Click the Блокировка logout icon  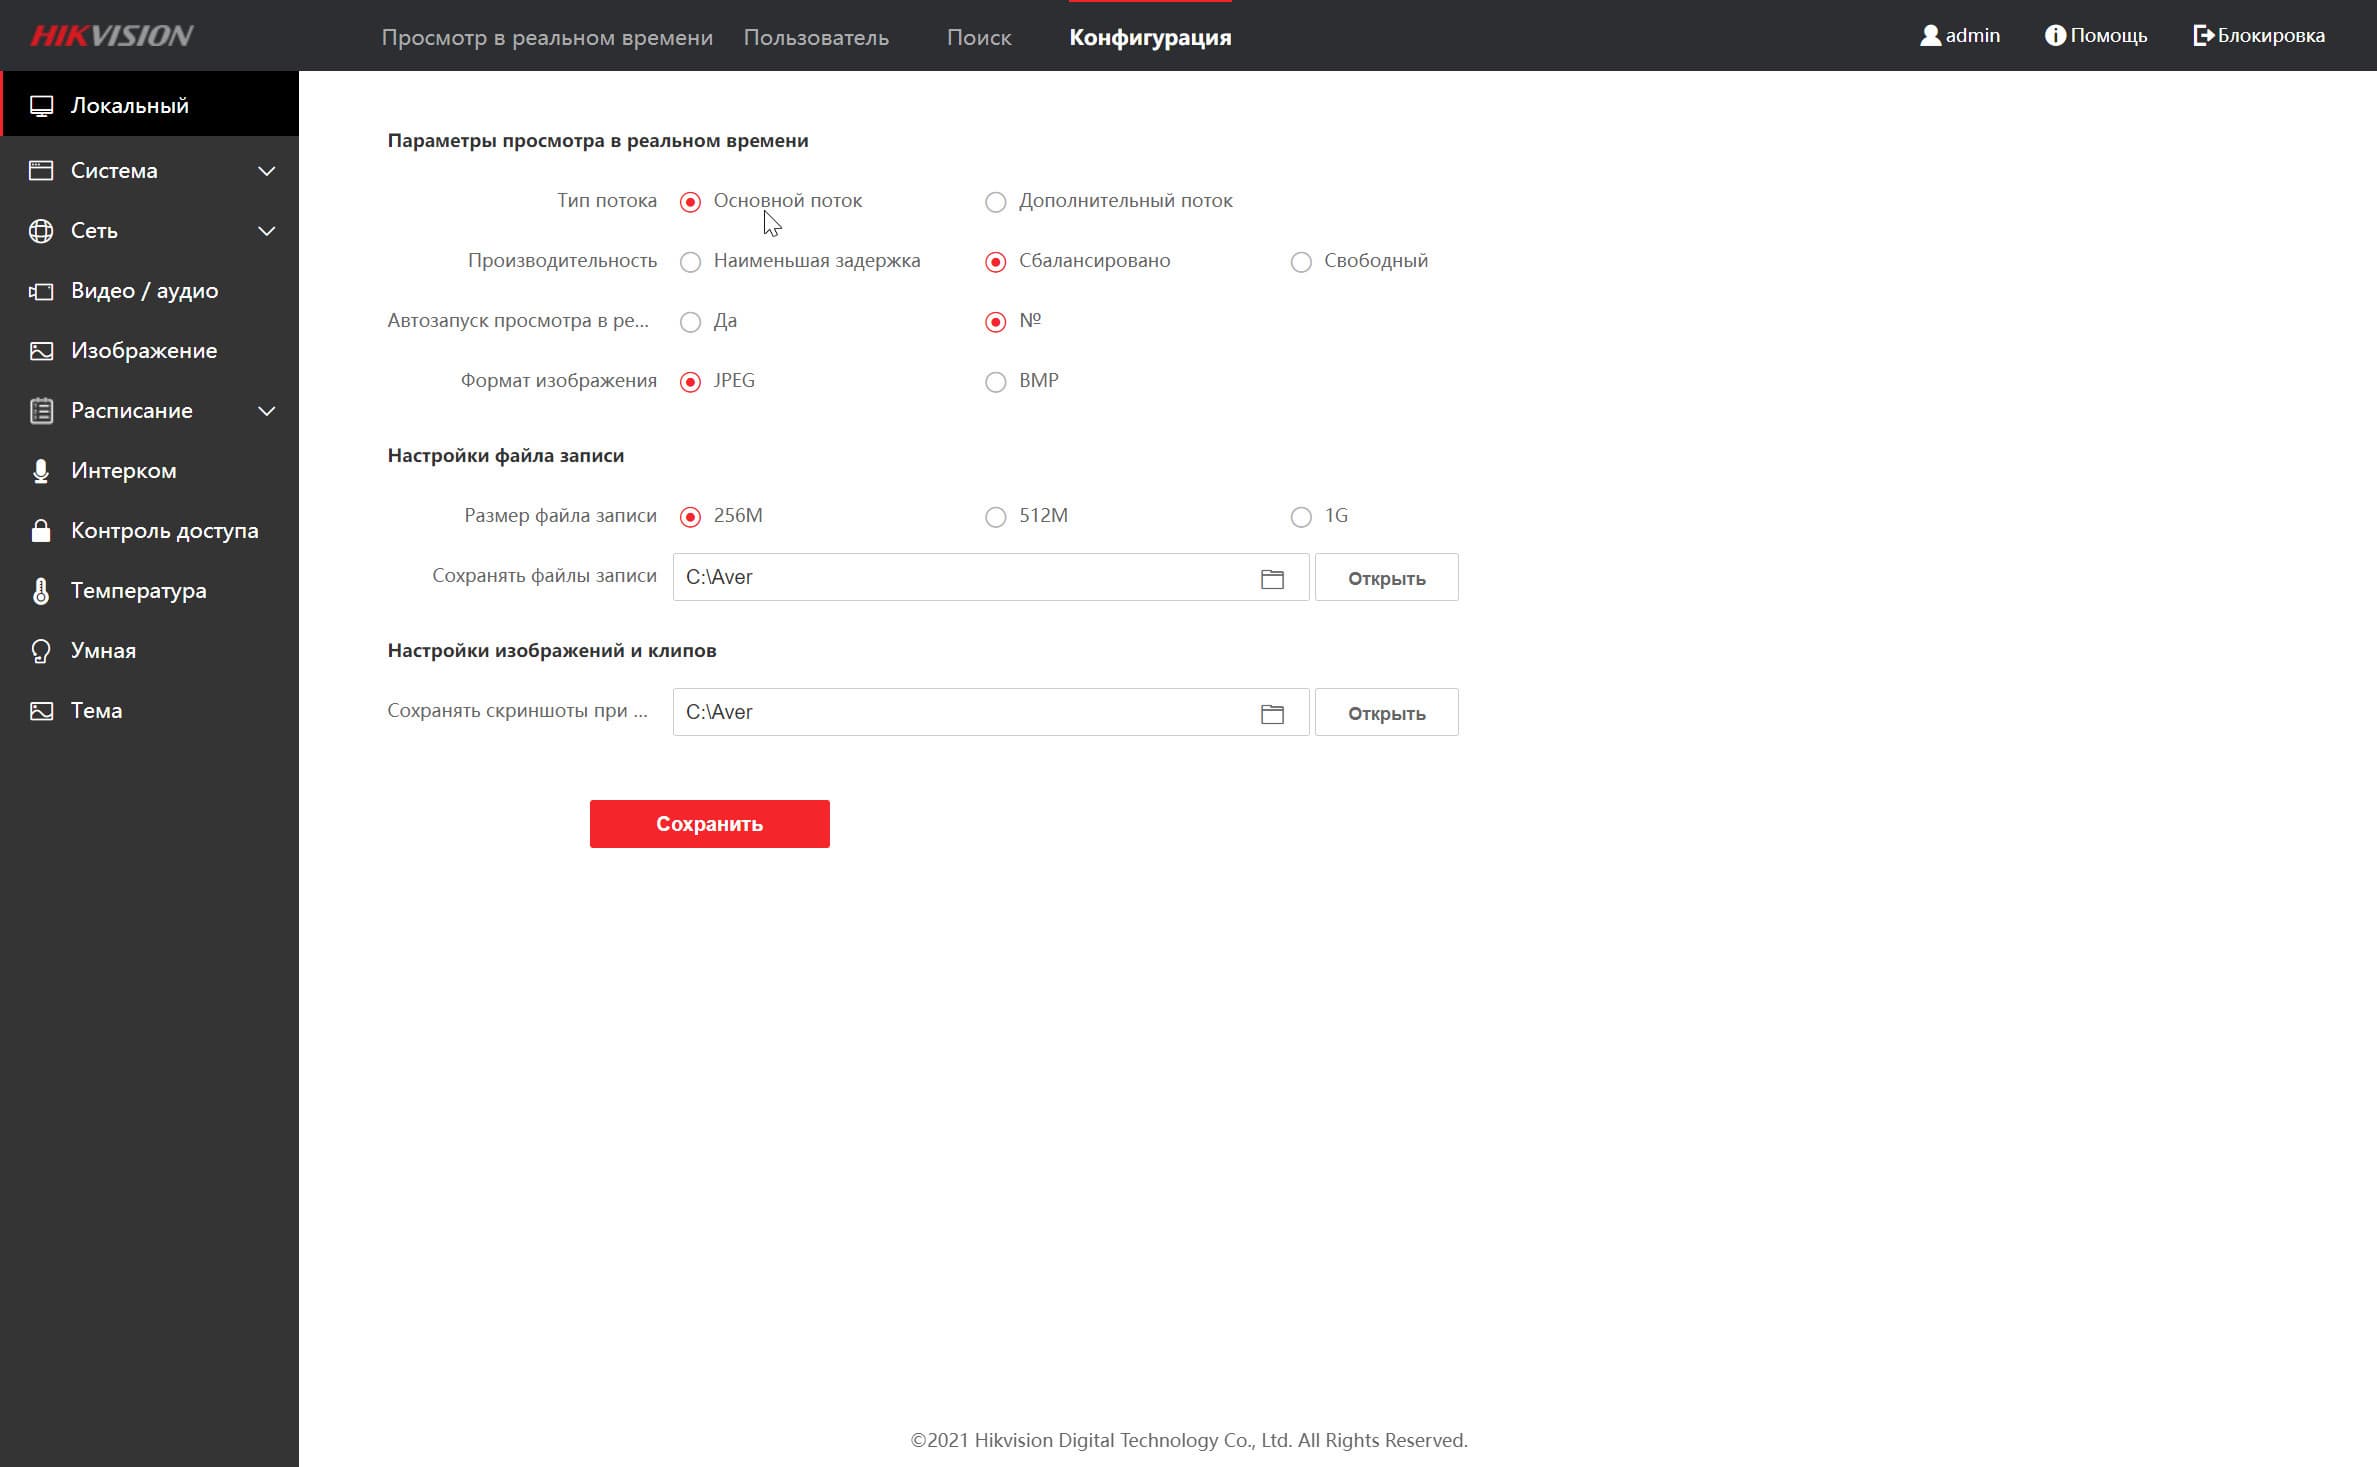point(2203,36)
